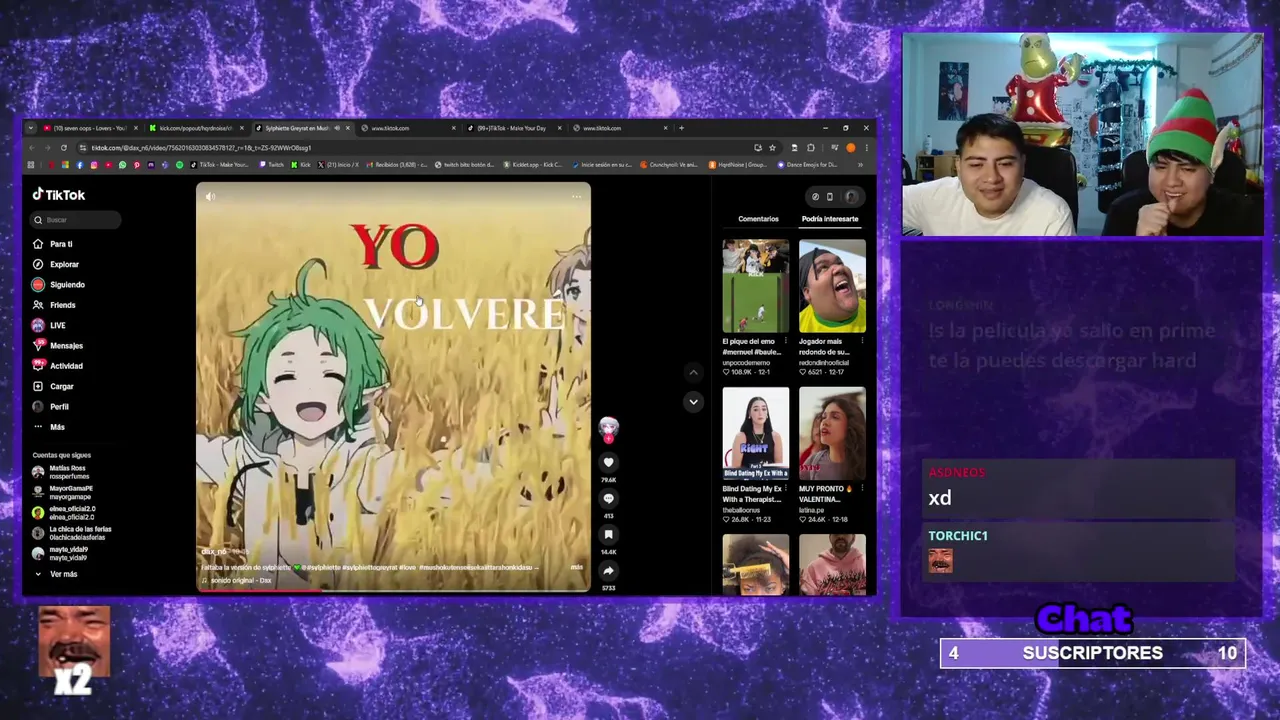
Task: Click the TORCHIC1 chat username
Action: (x=958, y=536)
